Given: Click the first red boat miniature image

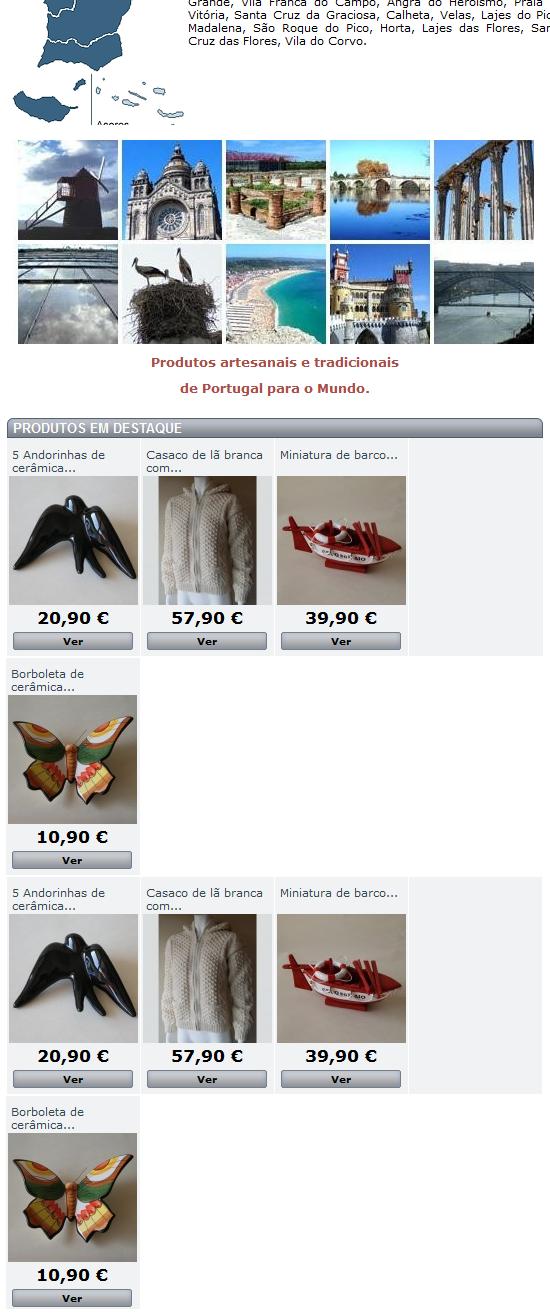Looking at the screenshot, I should [341, 540].
